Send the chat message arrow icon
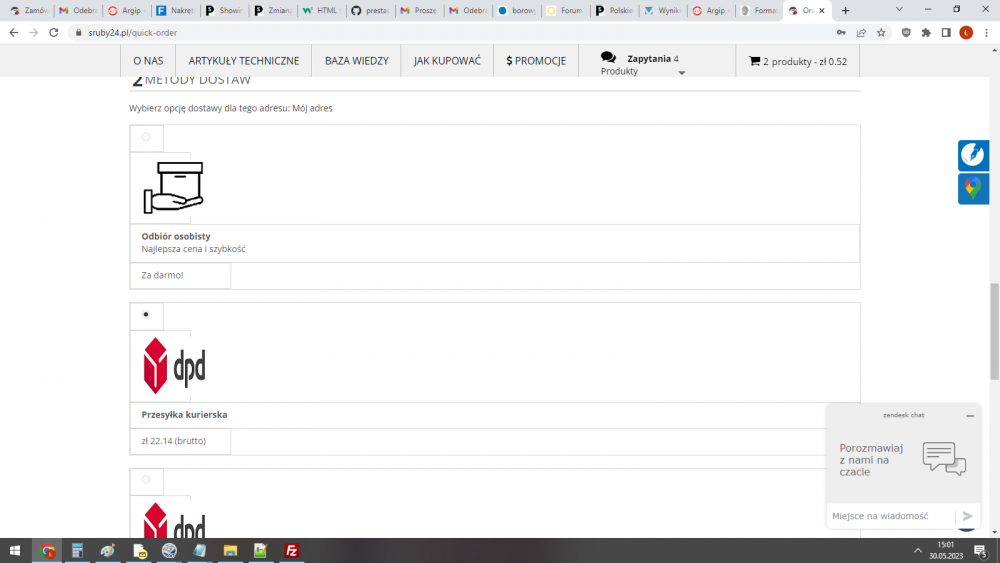 (x=967, y=516)
